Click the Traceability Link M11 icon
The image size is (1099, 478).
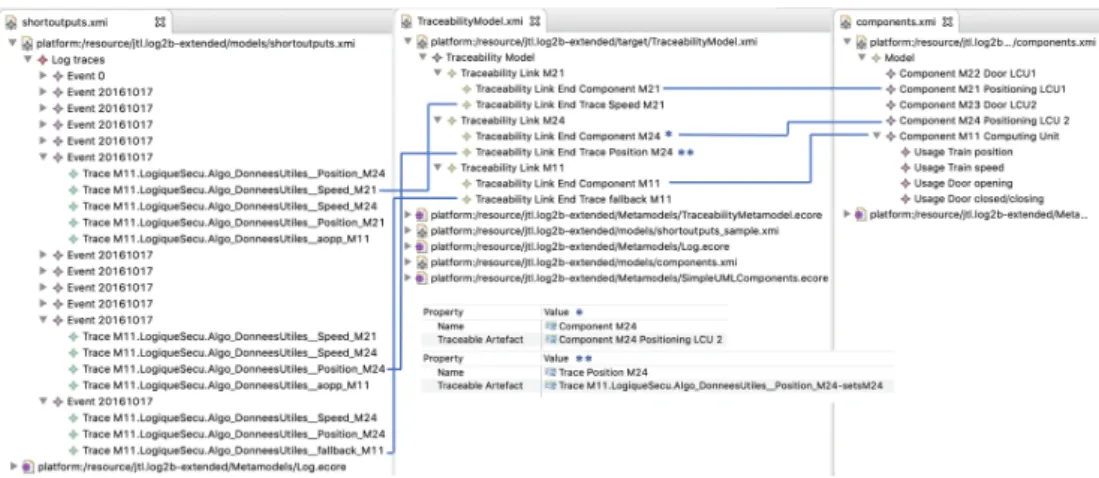point(452,168)
